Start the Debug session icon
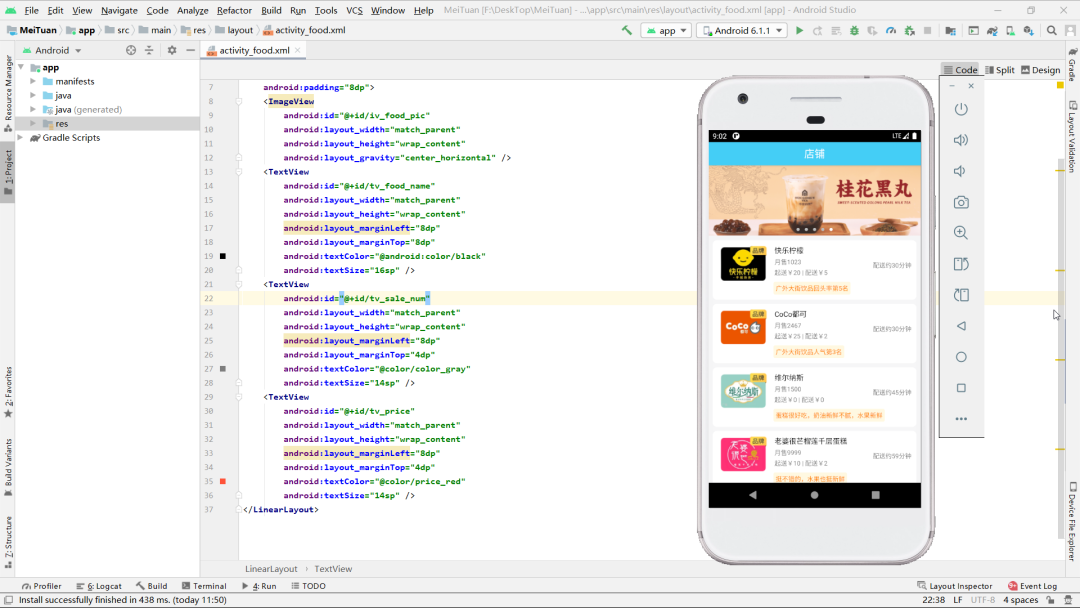The height and width of the screenshot is (608, 1080). [853, 31]
